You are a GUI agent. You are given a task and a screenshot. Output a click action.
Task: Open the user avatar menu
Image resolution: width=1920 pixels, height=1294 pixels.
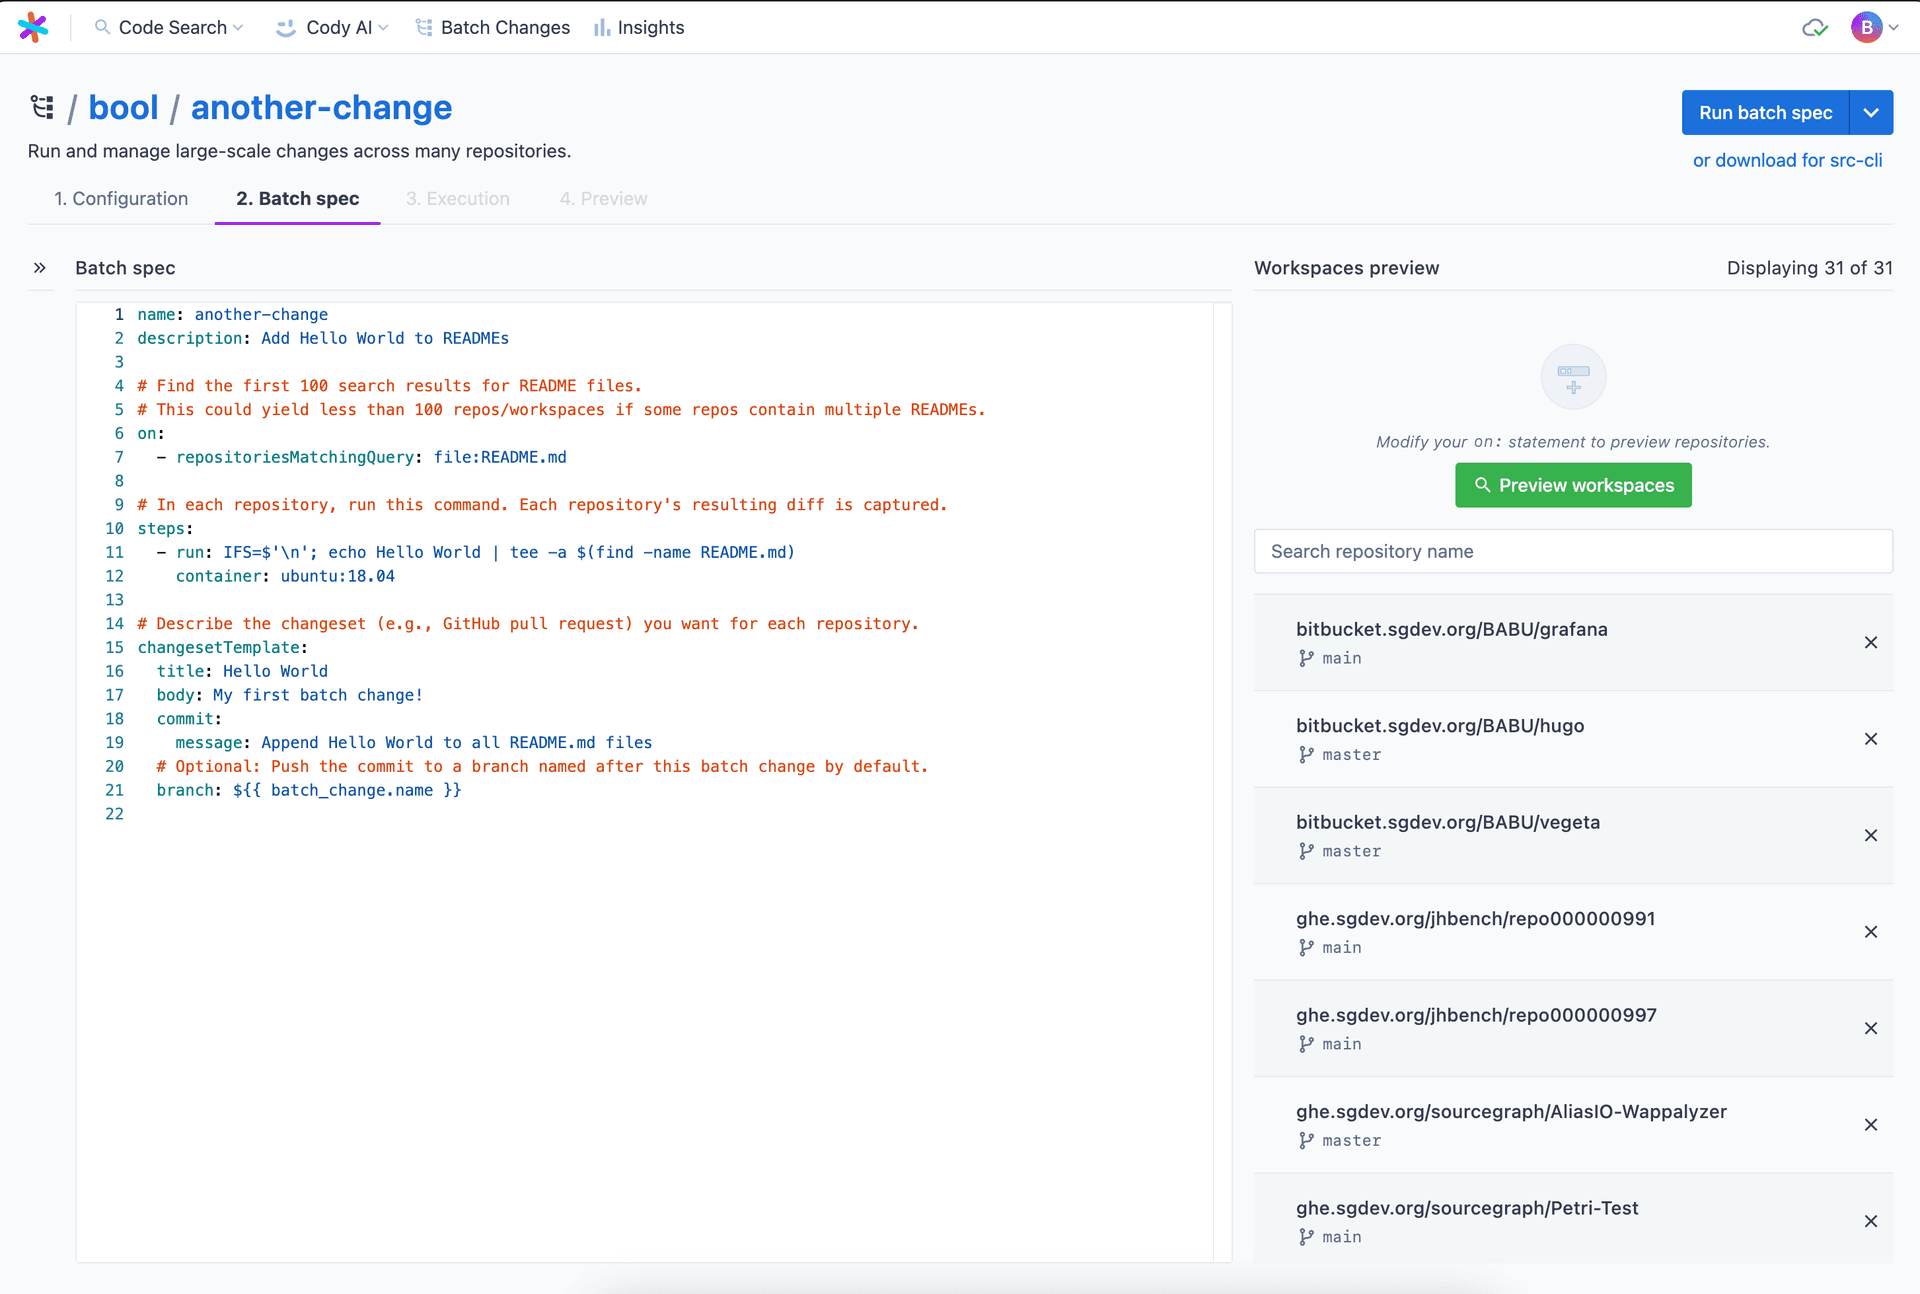tap(1874, 27)
